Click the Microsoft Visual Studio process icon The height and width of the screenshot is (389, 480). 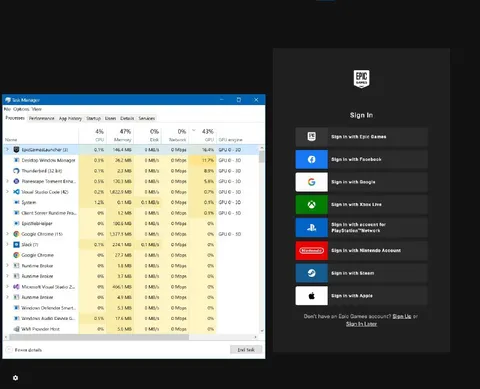pyautogui.click(x=16, y=287)
